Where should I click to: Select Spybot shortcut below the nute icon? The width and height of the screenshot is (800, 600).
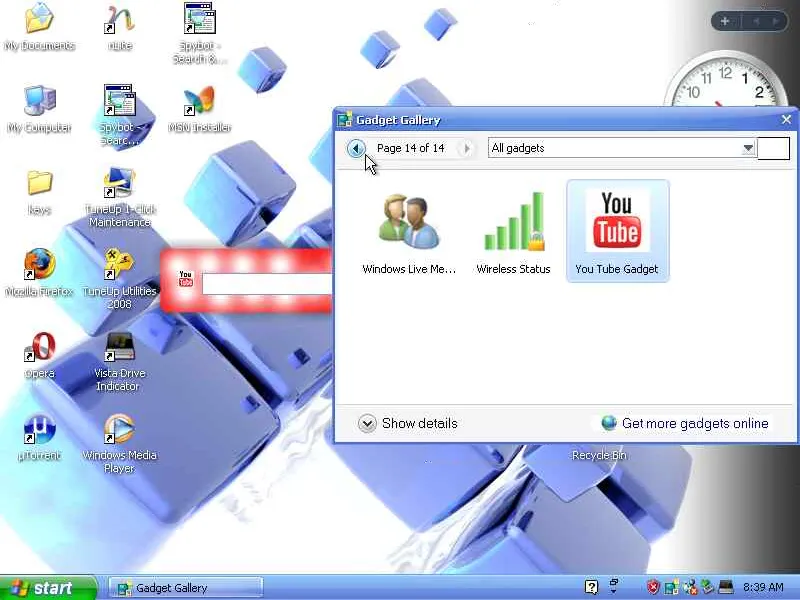point(120,115)
